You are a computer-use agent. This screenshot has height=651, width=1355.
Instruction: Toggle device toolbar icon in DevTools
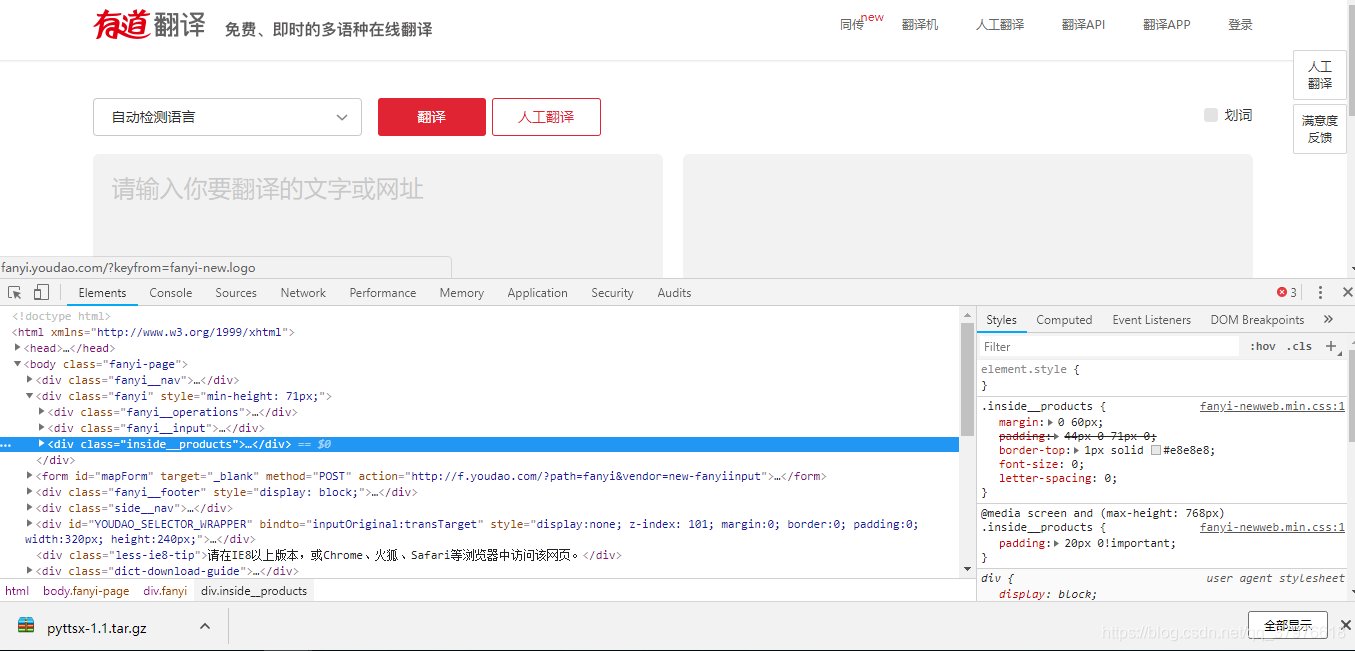(41, 292)
